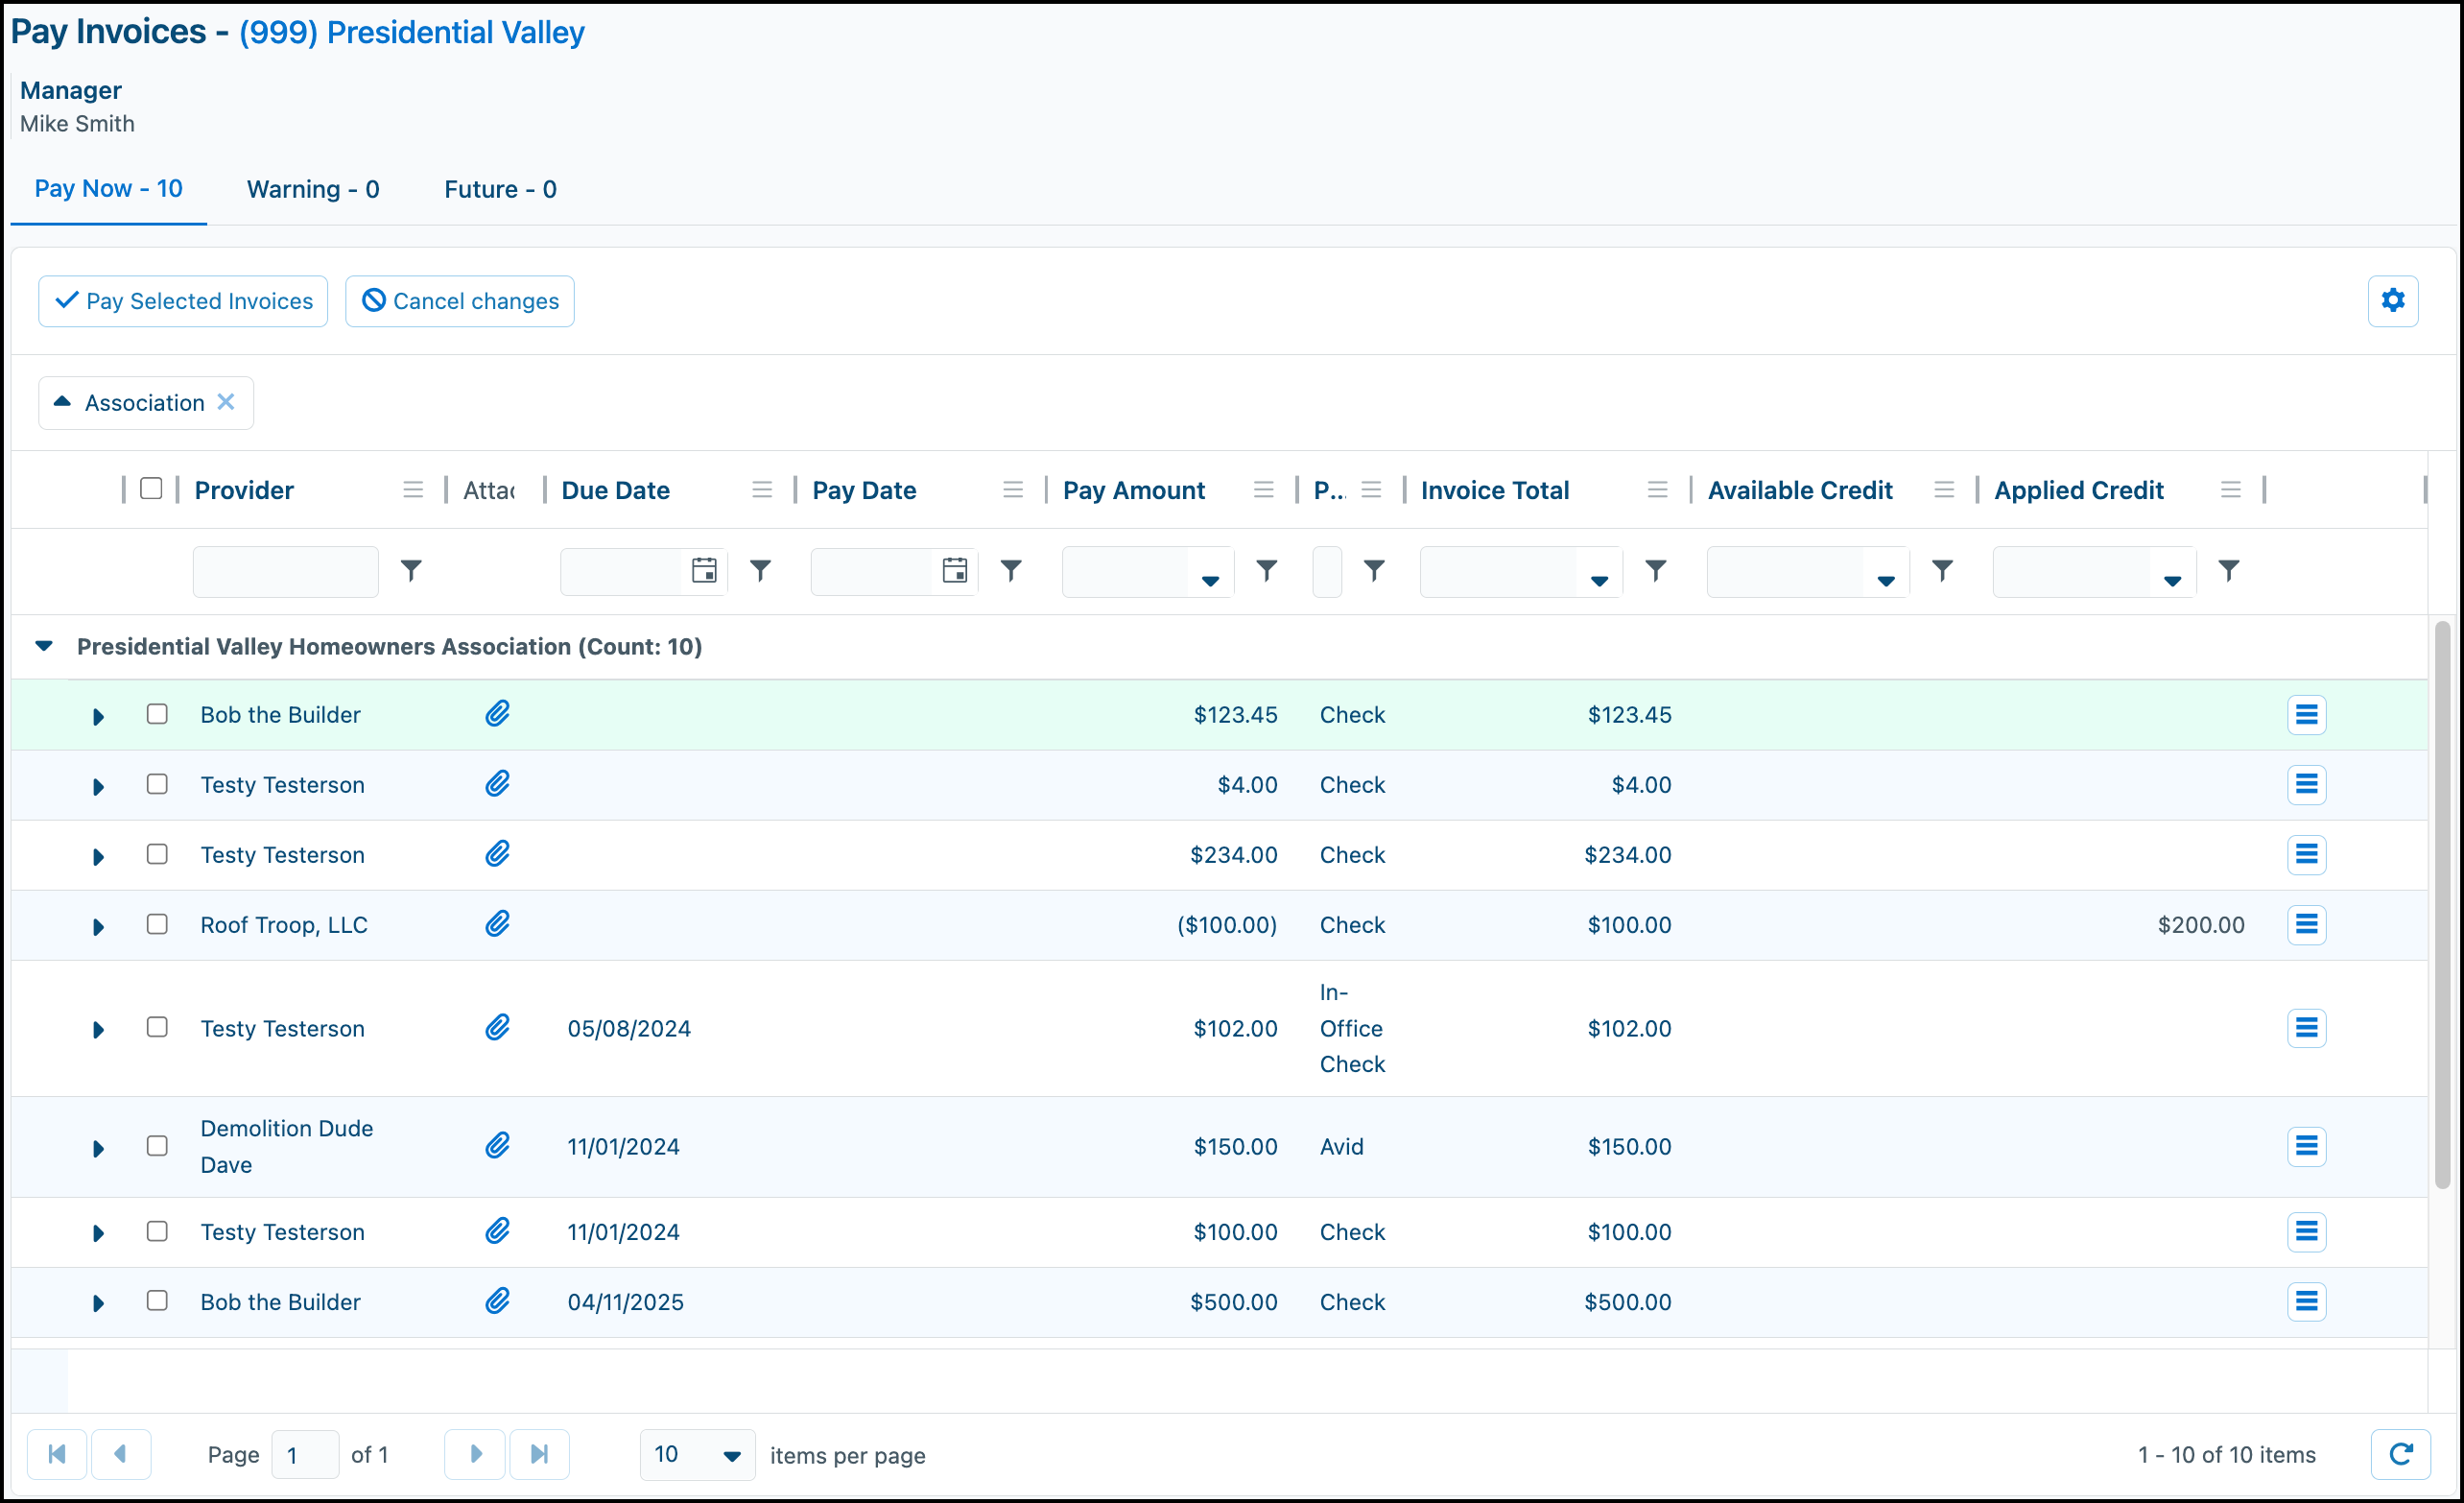Screen dimensions: 2464x1503
Task: Click the Provider filter text field
Action: click(285, 571)
